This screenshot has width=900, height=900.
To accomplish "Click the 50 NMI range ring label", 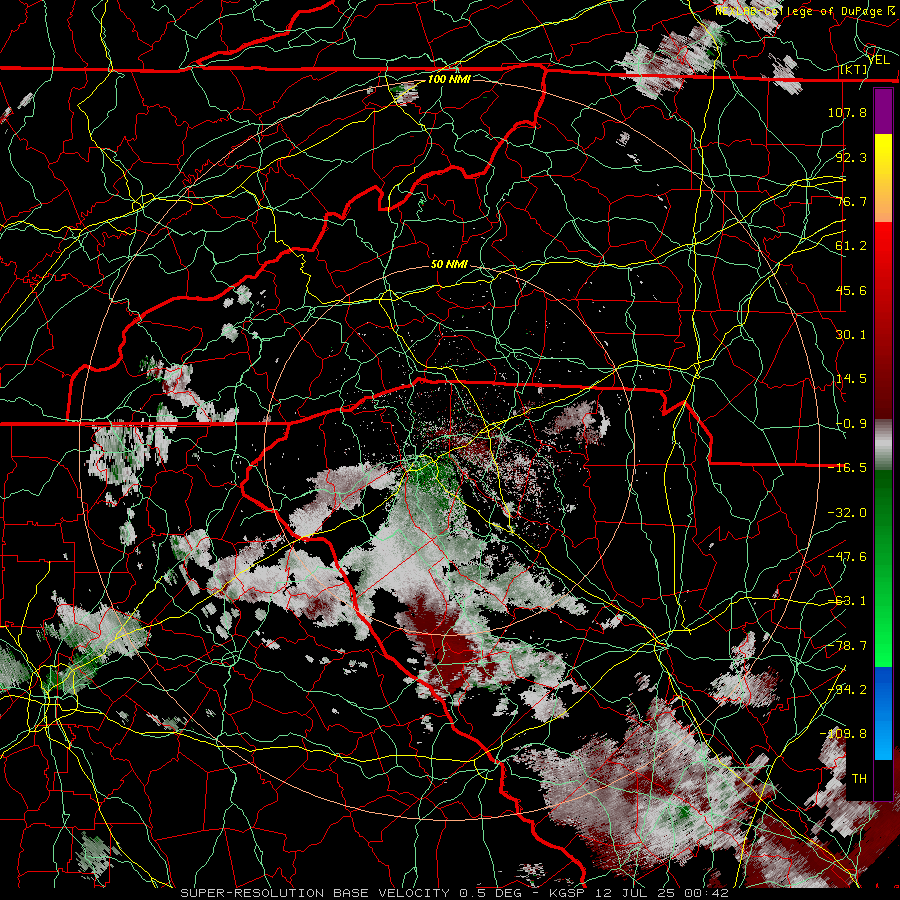I will [x=449, y=264].
